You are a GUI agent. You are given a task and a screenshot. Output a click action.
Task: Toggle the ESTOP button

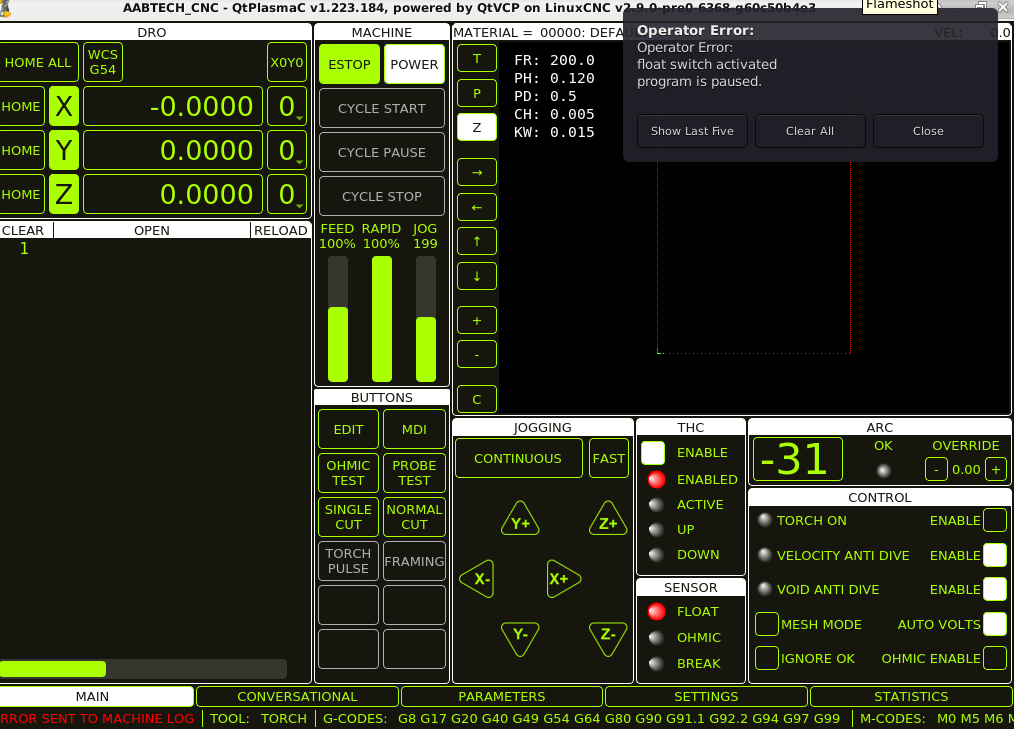(349, 64)
